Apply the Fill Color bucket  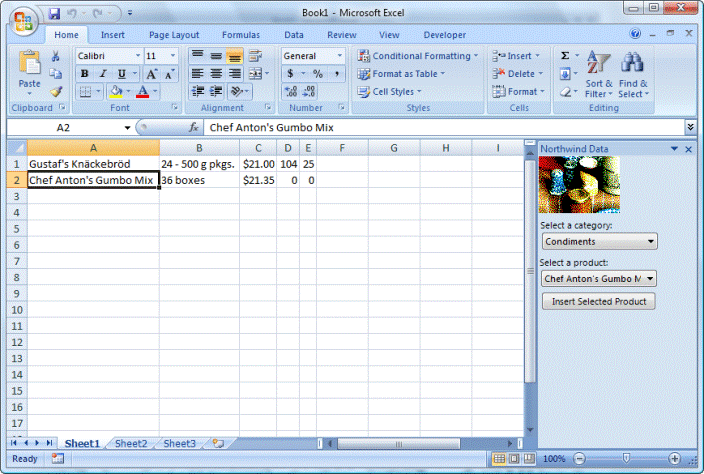(116, 92)
